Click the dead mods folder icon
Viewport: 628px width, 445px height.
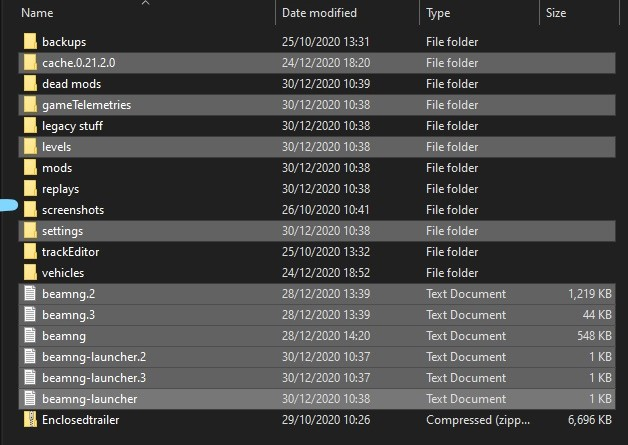(x=30, y=84)
